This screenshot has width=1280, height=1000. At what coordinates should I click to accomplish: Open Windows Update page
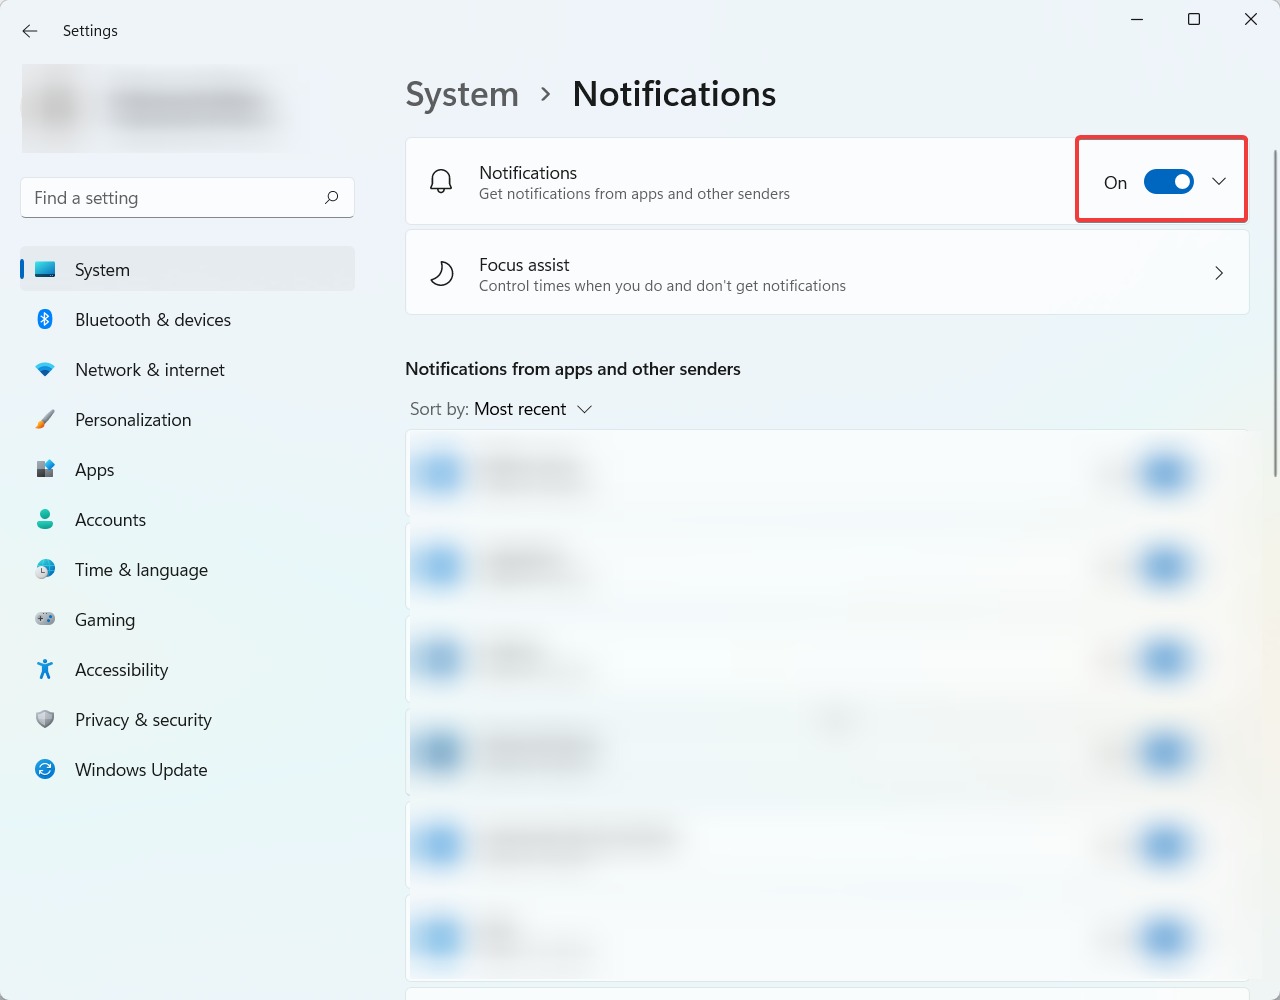[x=188, y=769]
